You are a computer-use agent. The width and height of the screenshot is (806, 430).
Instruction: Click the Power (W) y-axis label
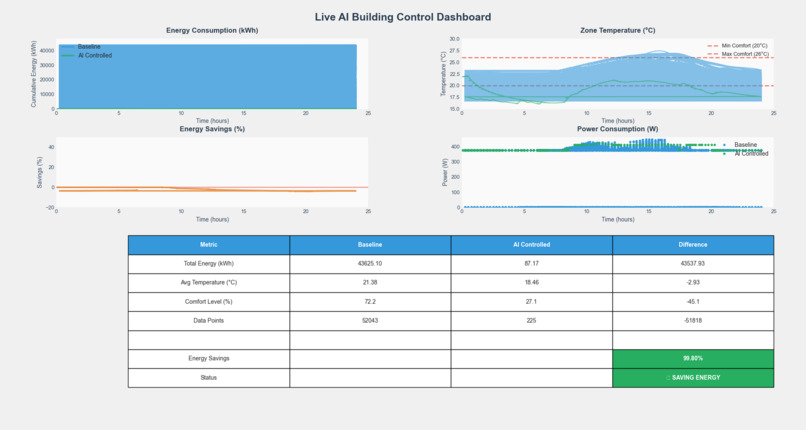(445, 172)
